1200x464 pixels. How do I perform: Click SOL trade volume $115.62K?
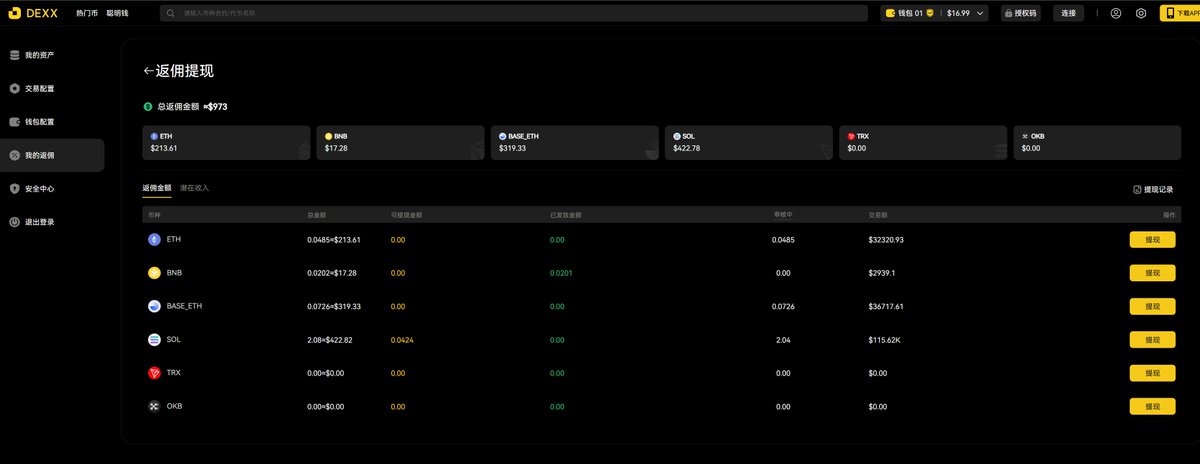click(884, 340)
